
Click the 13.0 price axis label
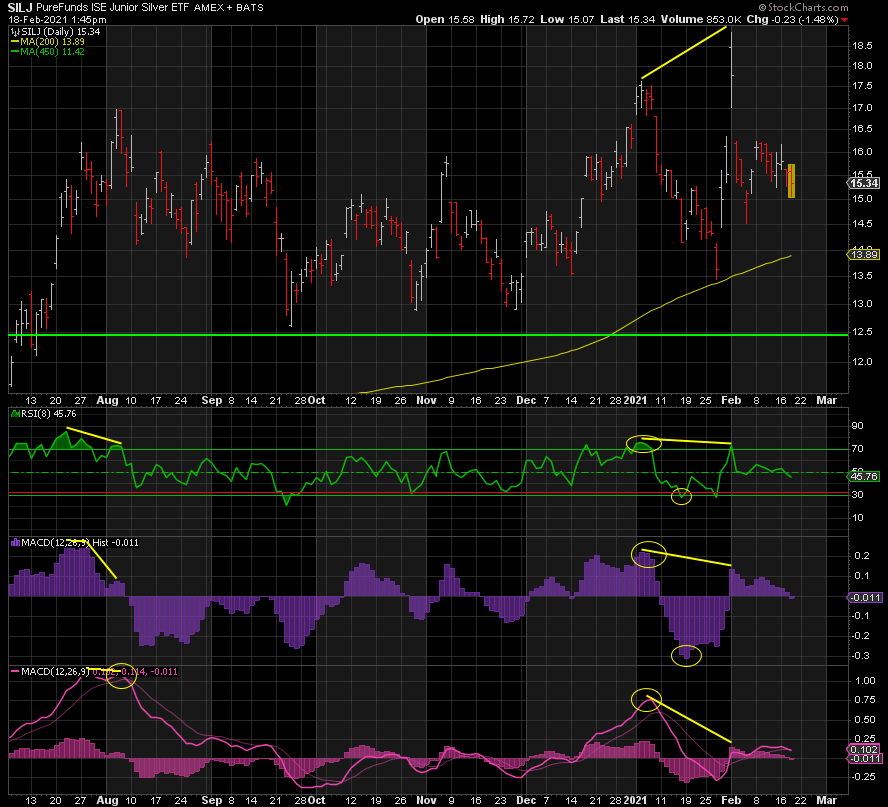coord(862,304)
